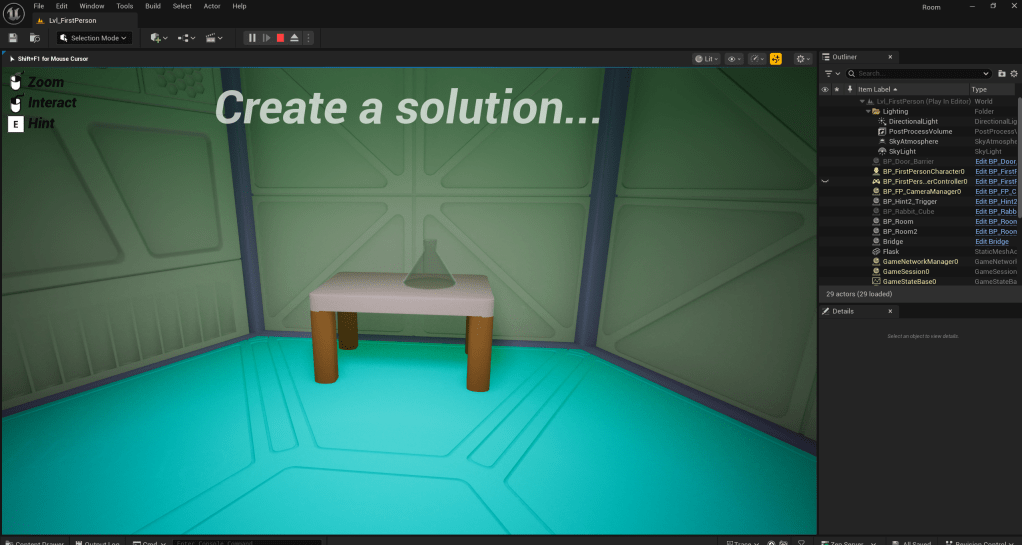This screenshot has height=545, width=1022.
Task: Click the yellow viewport immersive mode icon
Action: (775, 59)
